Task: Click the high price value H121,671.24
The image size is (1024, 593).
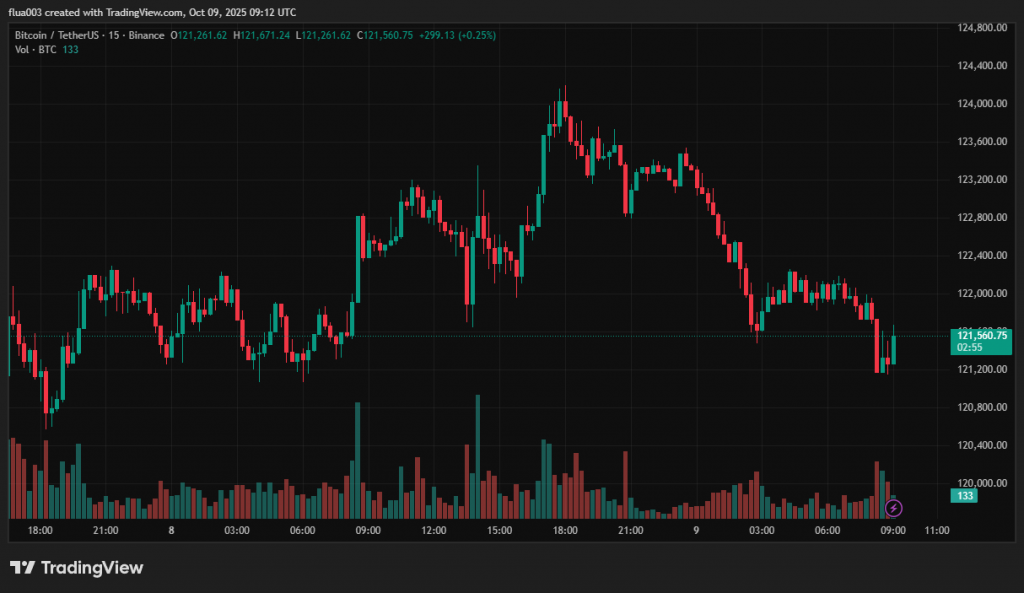Action: coord(262,35)
